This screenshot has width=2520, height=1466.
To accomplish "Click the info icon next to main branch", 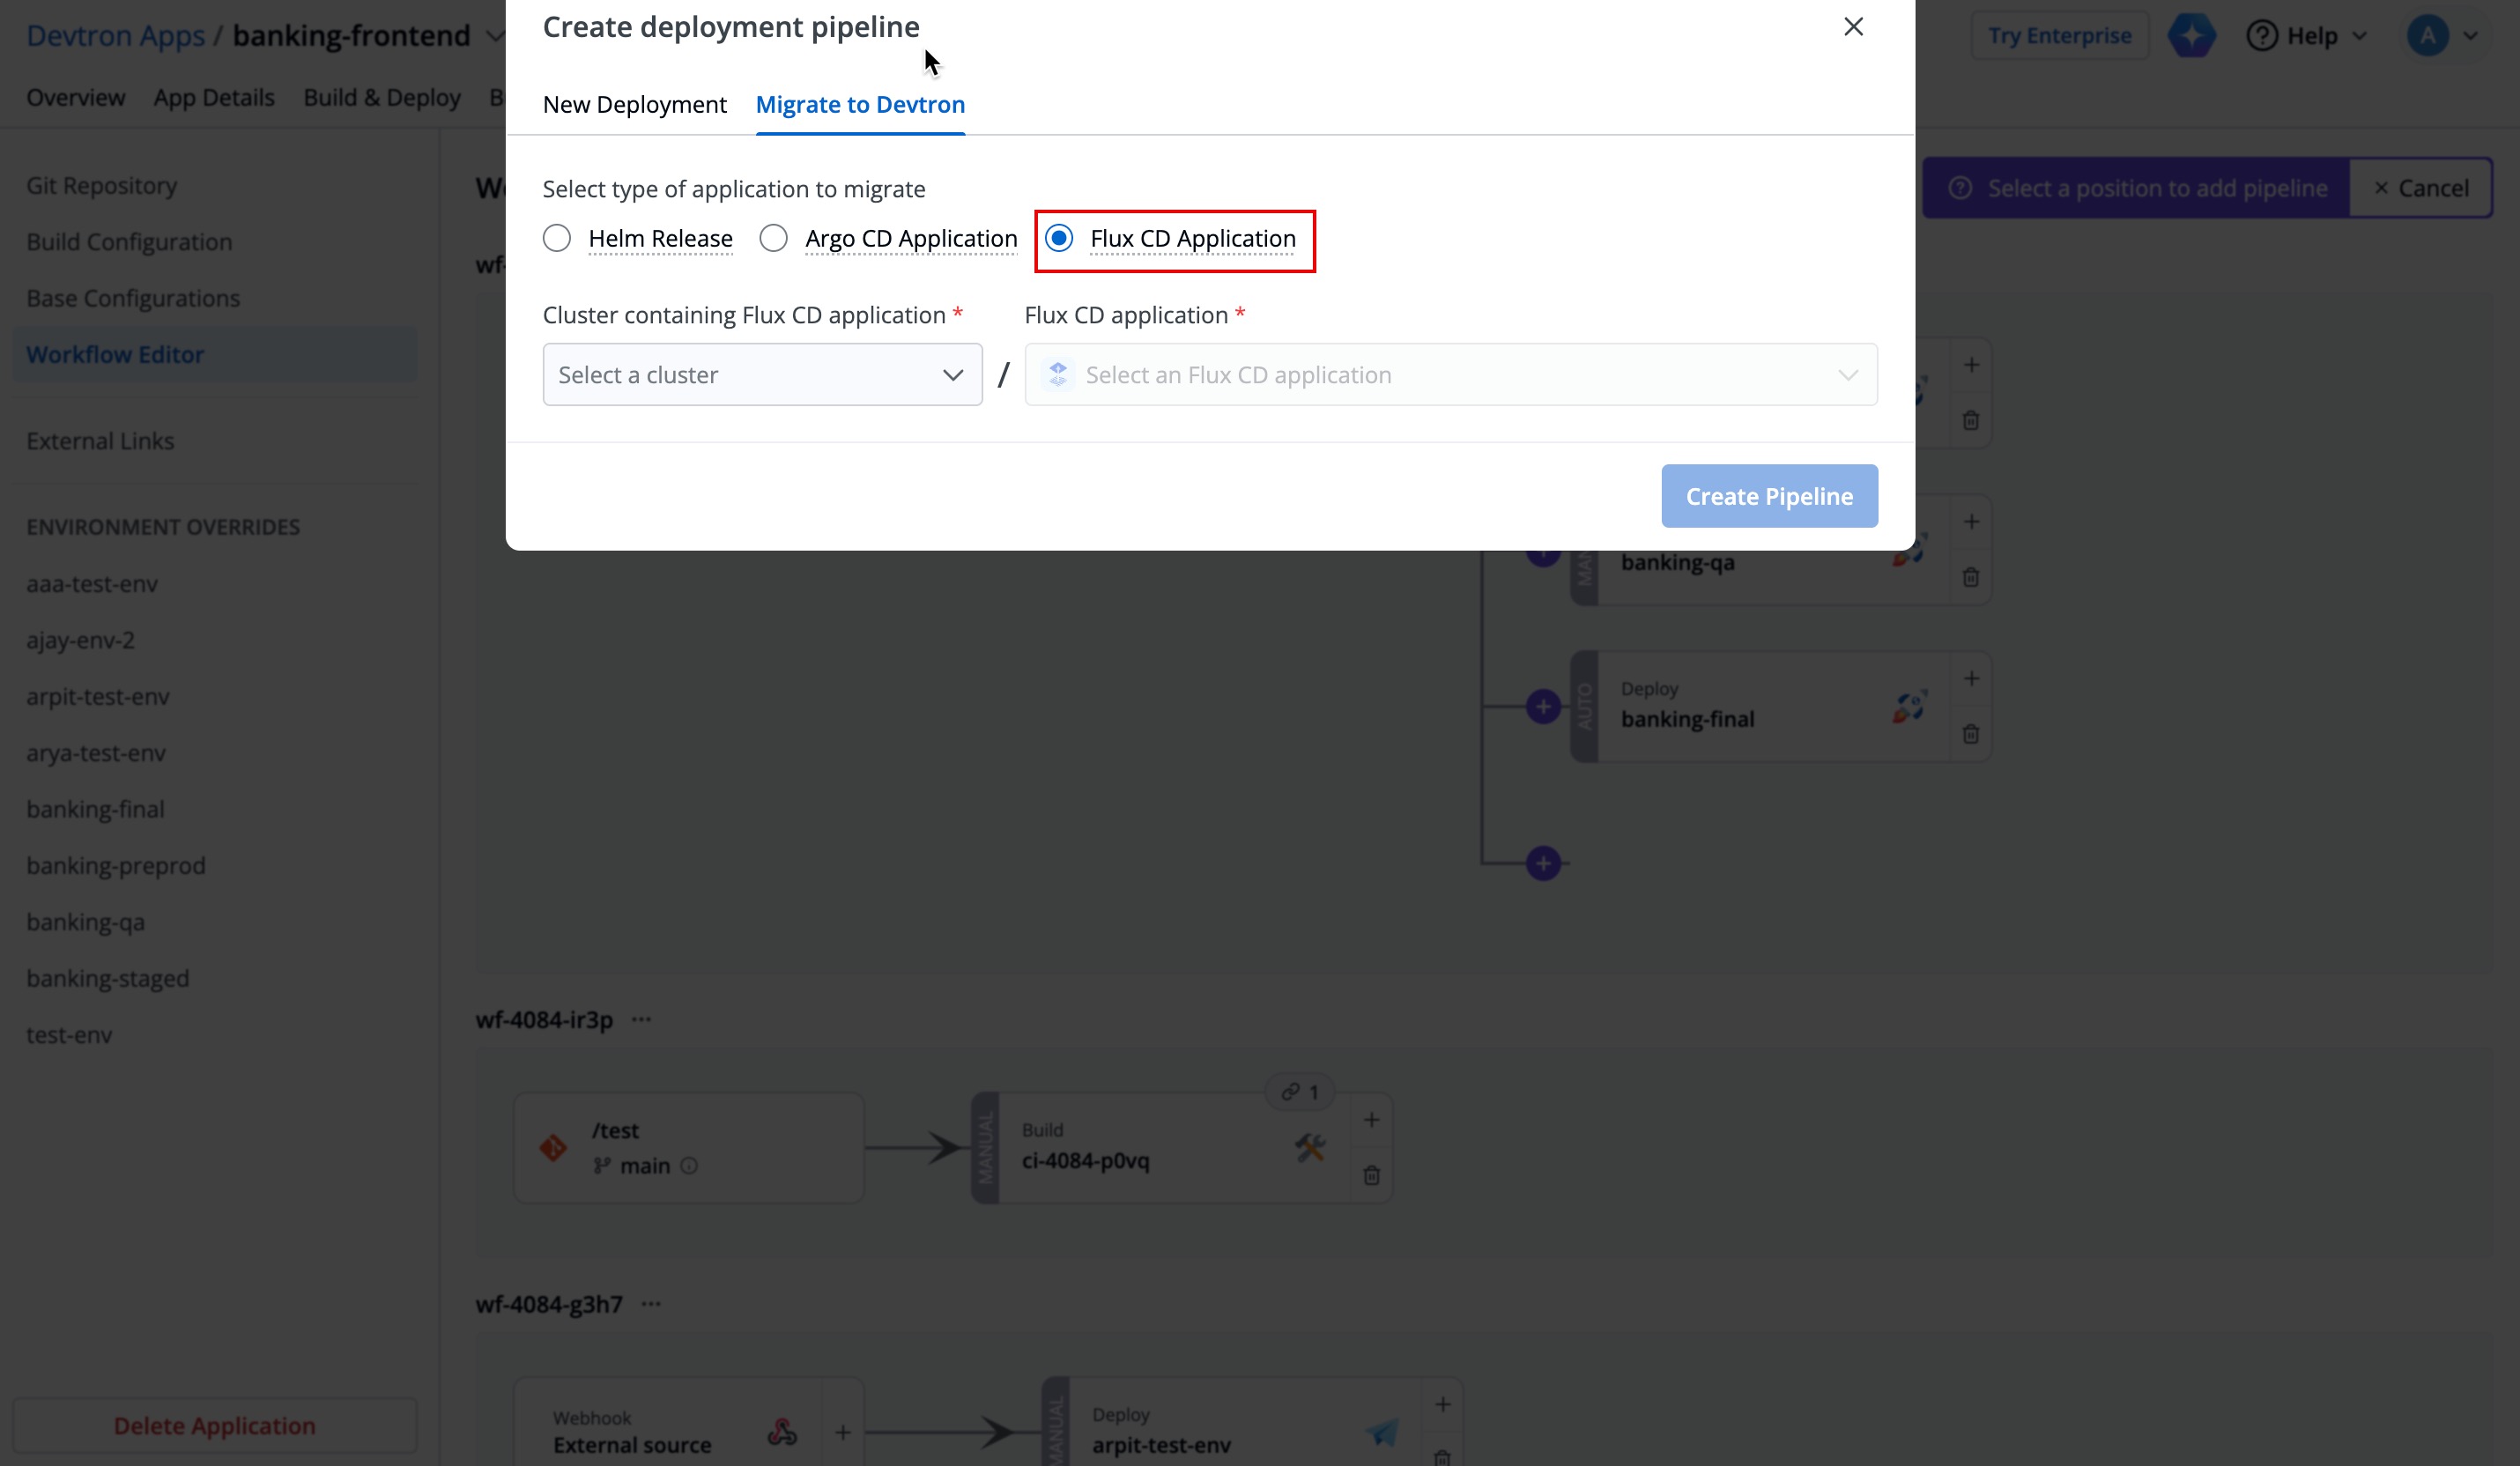I will coord(689,1166).
